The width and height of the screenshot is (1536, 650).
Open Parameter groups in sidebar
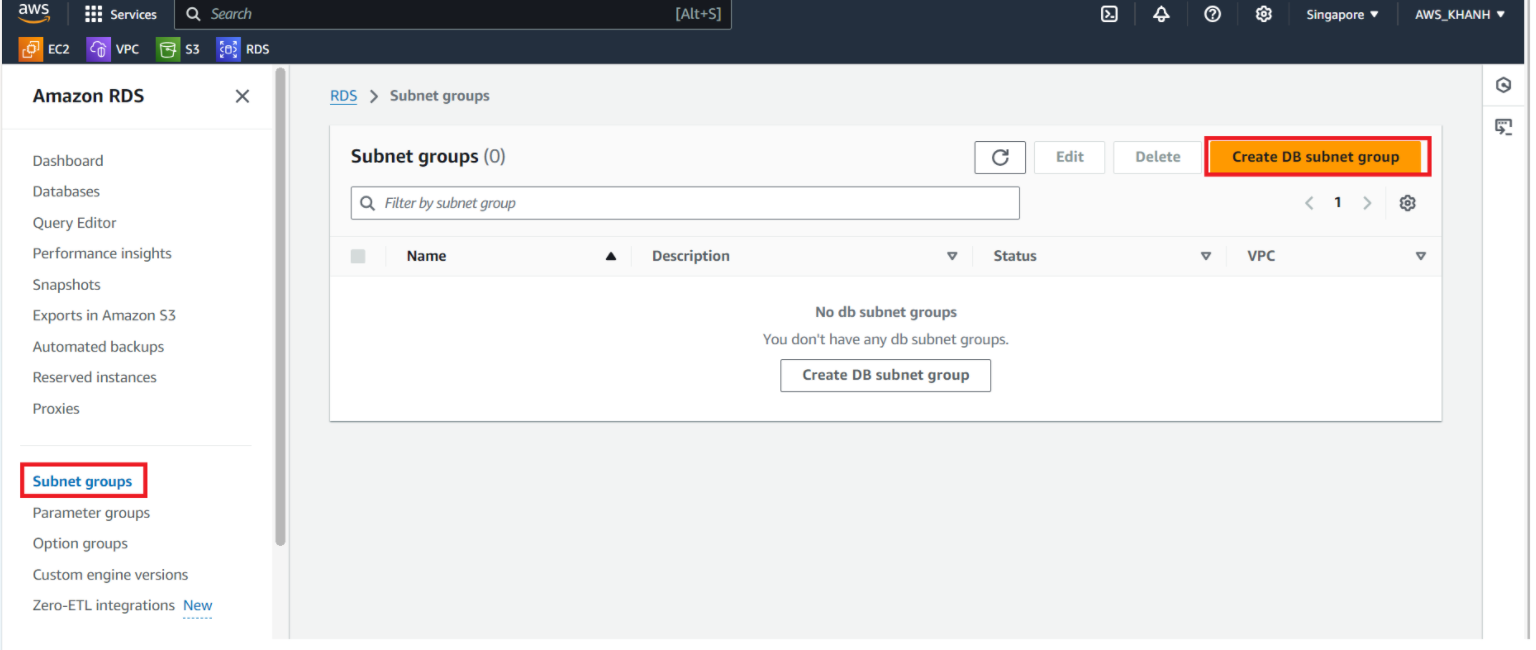[91, 513]
